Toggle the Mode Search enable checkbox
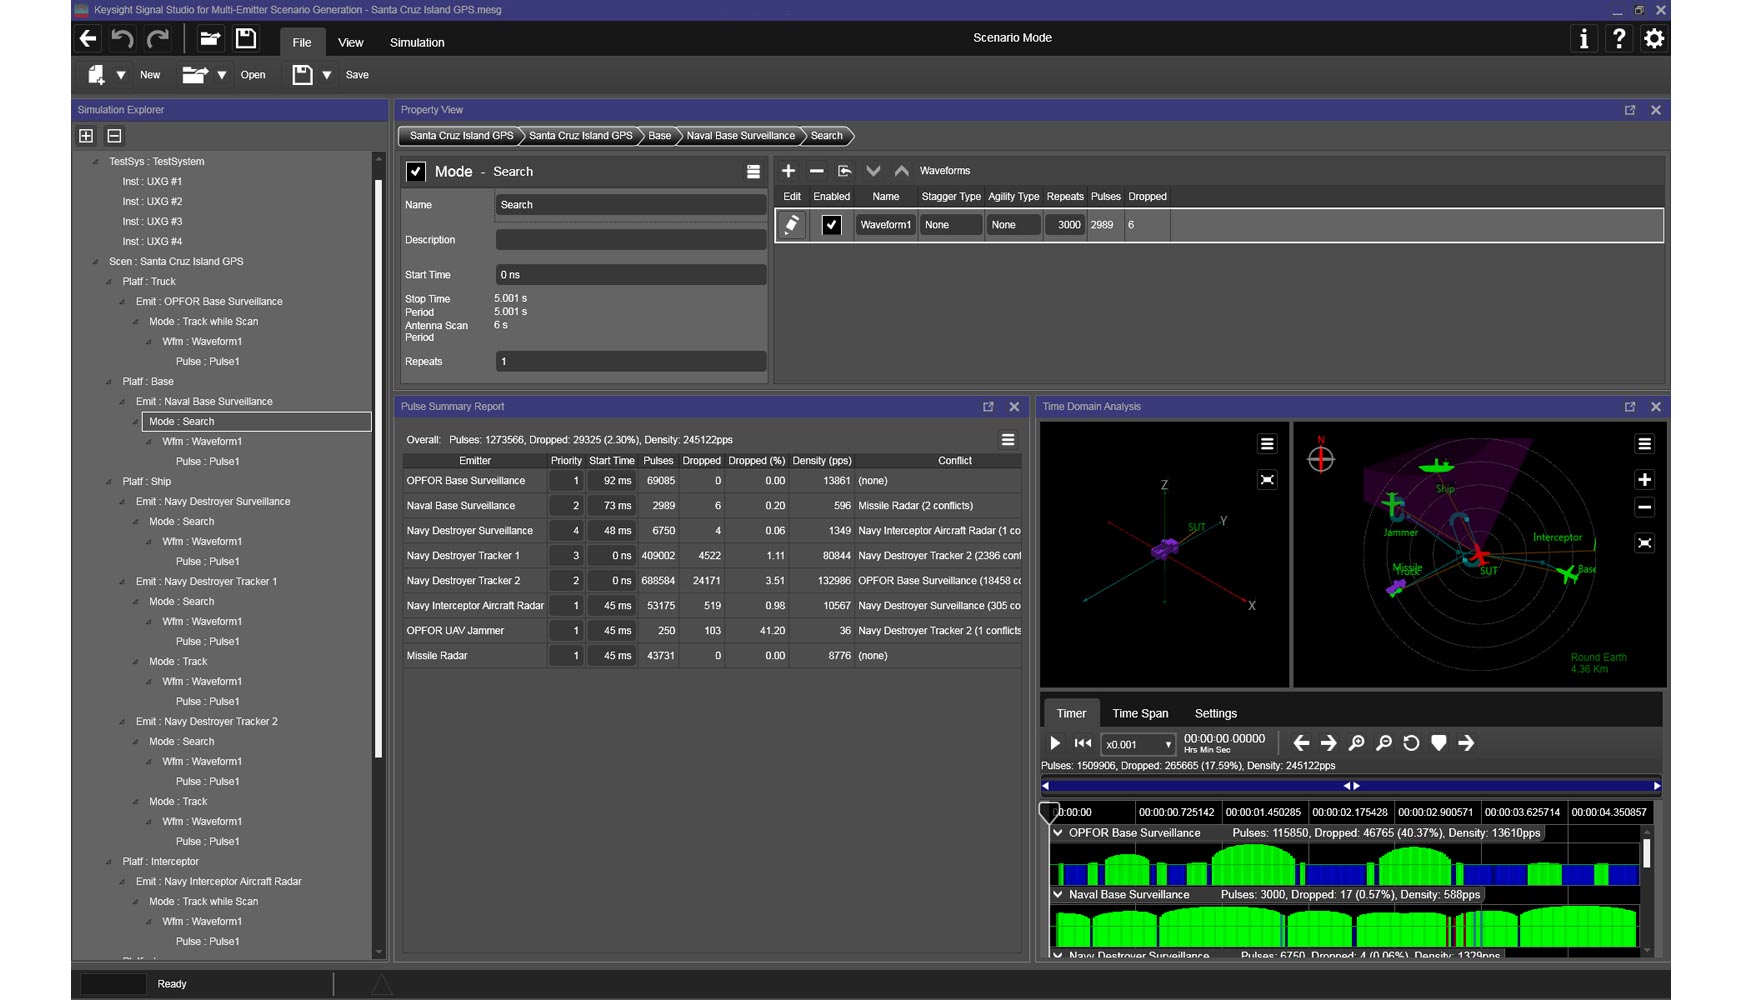 coord(416,172)
